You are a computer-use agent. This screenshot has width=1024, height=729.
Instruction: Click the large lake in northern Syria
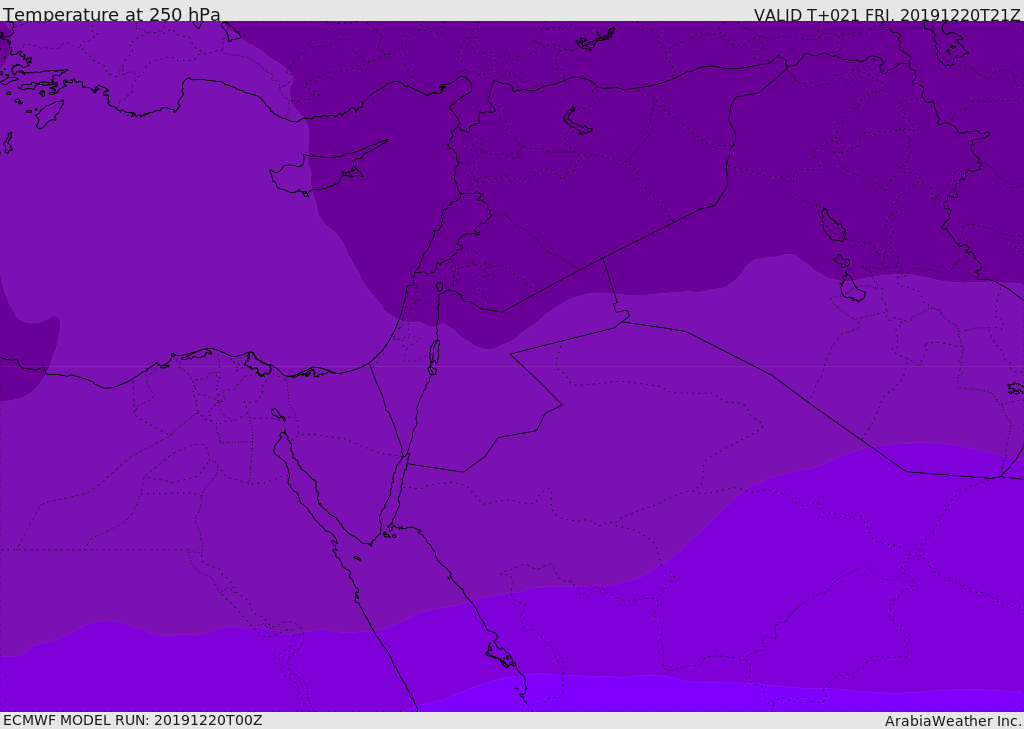point(578,122)
